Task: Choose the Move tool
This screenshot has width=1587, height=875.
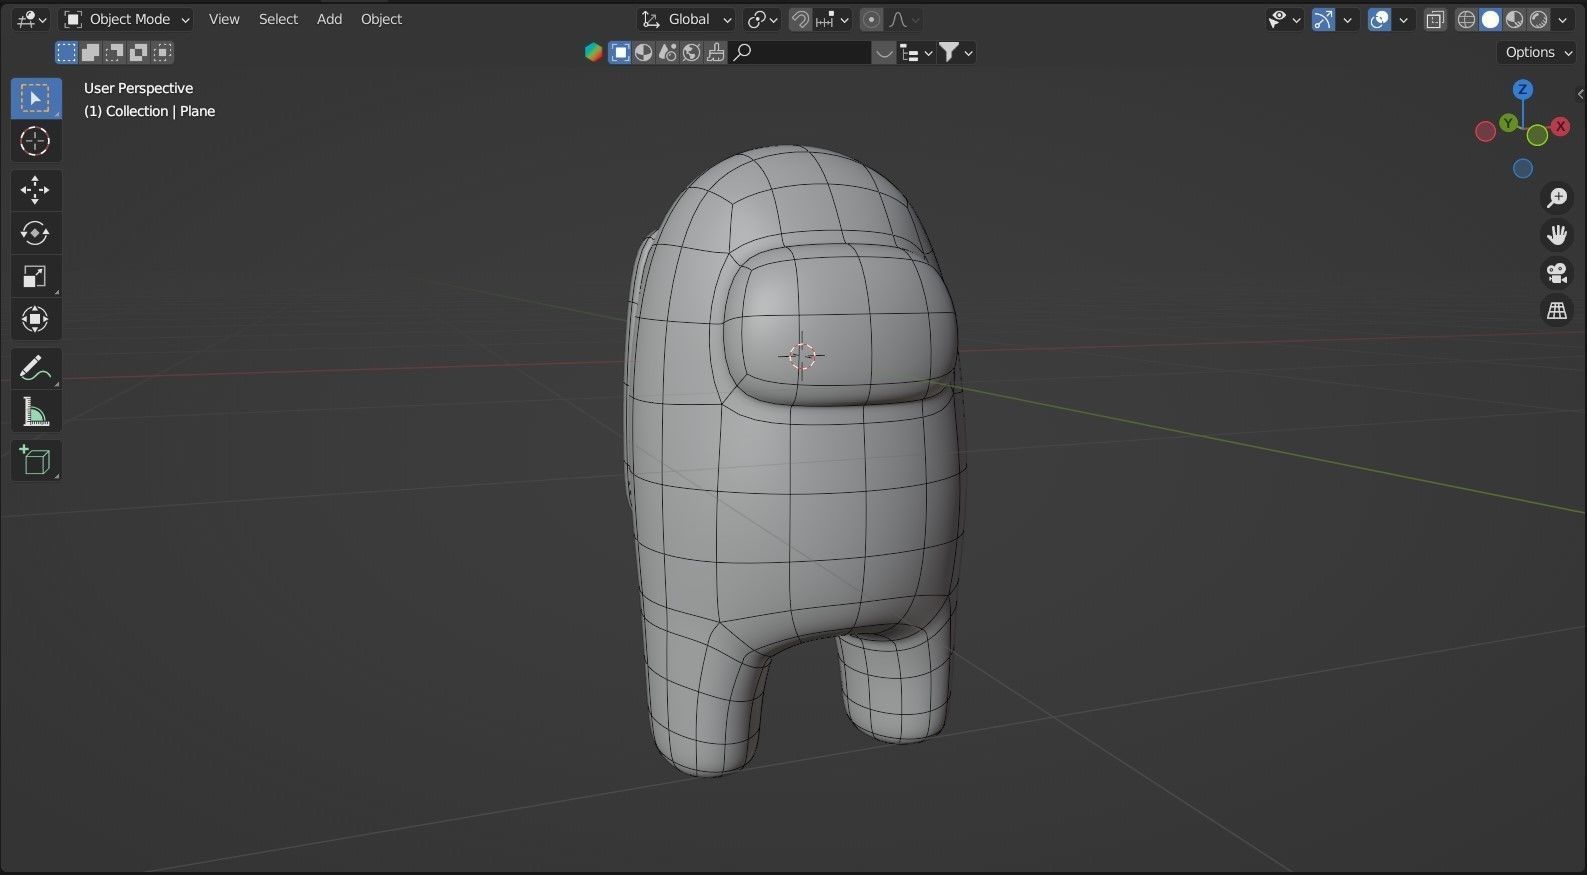Action: [x=35, y=190]
